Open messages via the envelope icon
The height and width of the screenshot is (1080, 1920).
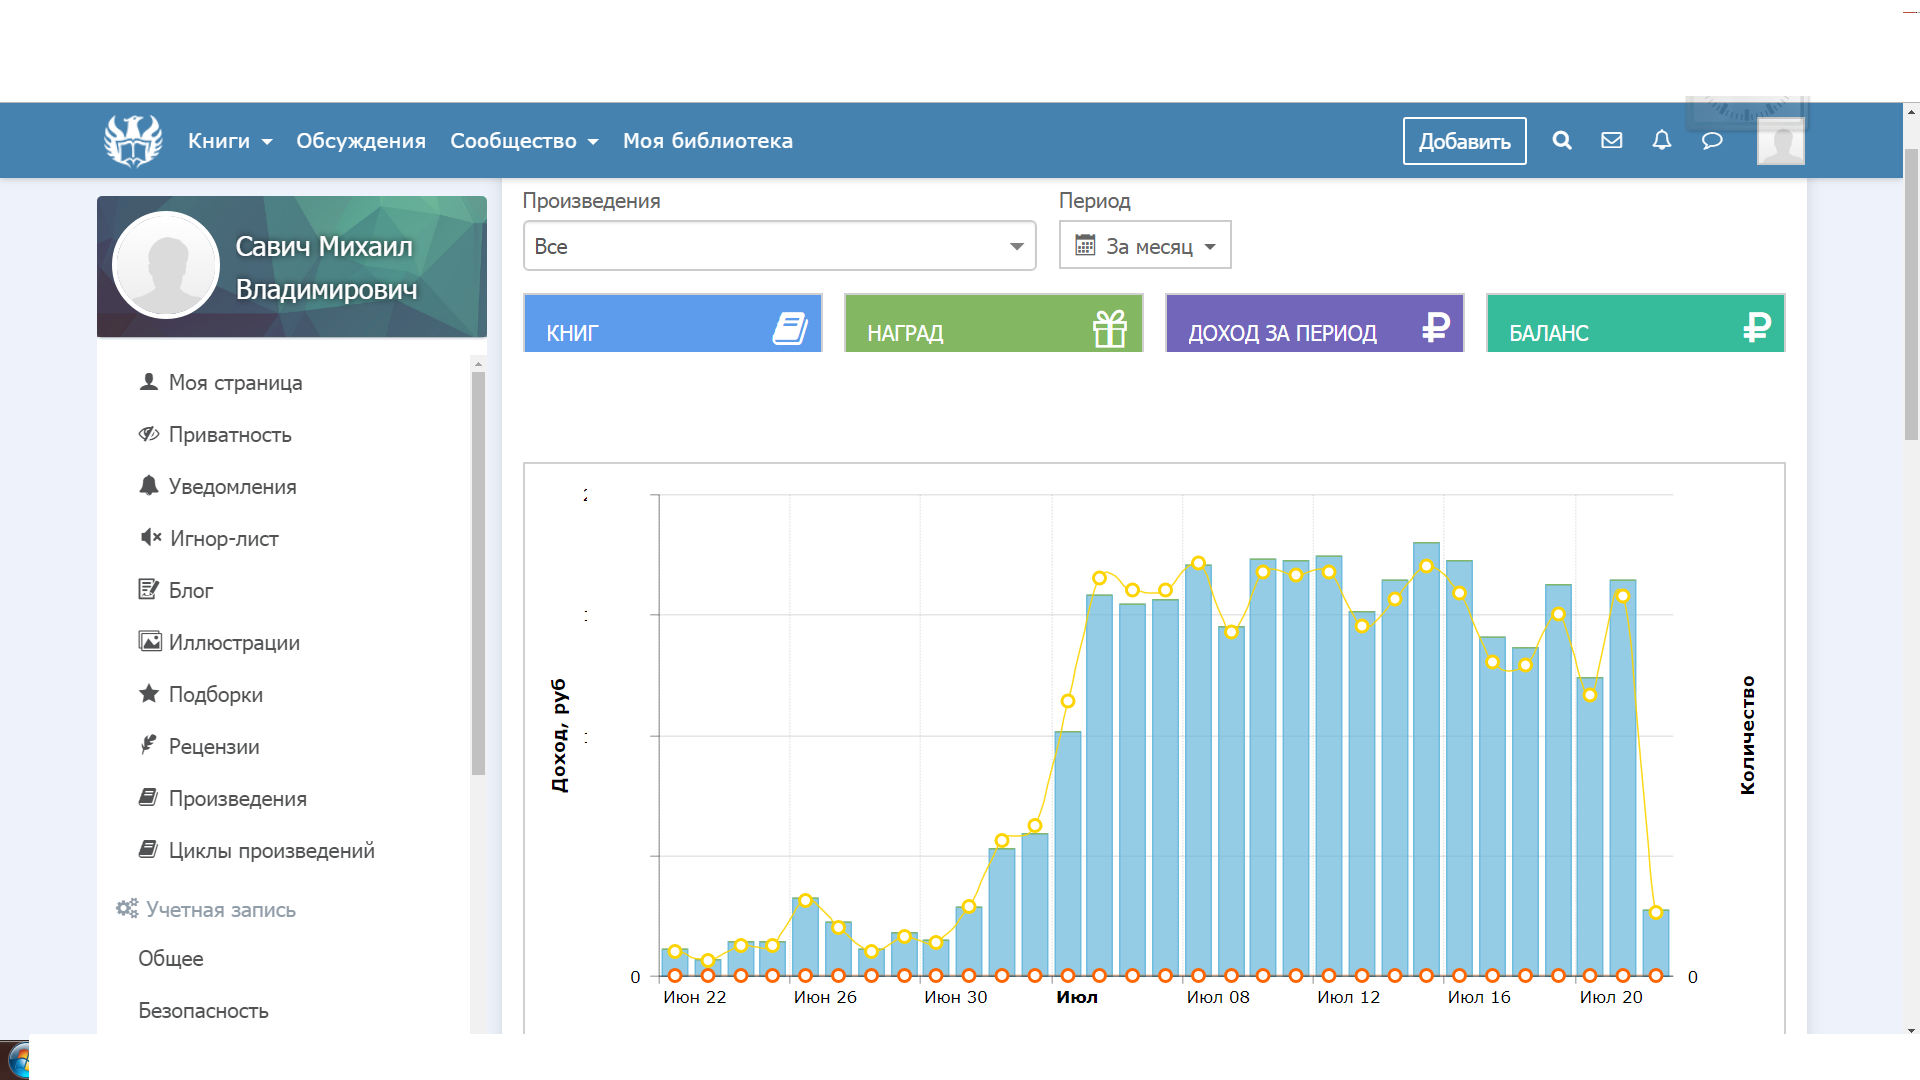click(x=1612, y=141)
